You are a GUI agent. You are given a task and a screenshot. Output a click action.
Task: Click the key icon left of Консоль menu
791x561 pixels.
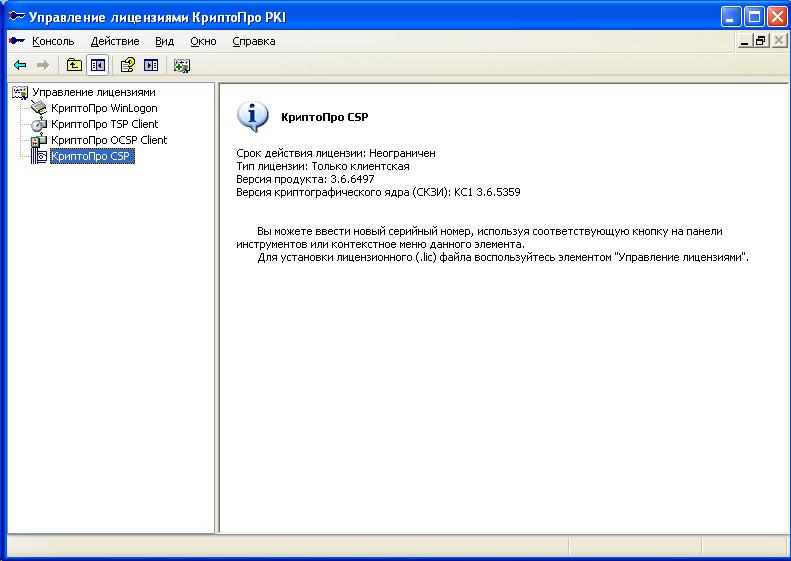point(17,41)
